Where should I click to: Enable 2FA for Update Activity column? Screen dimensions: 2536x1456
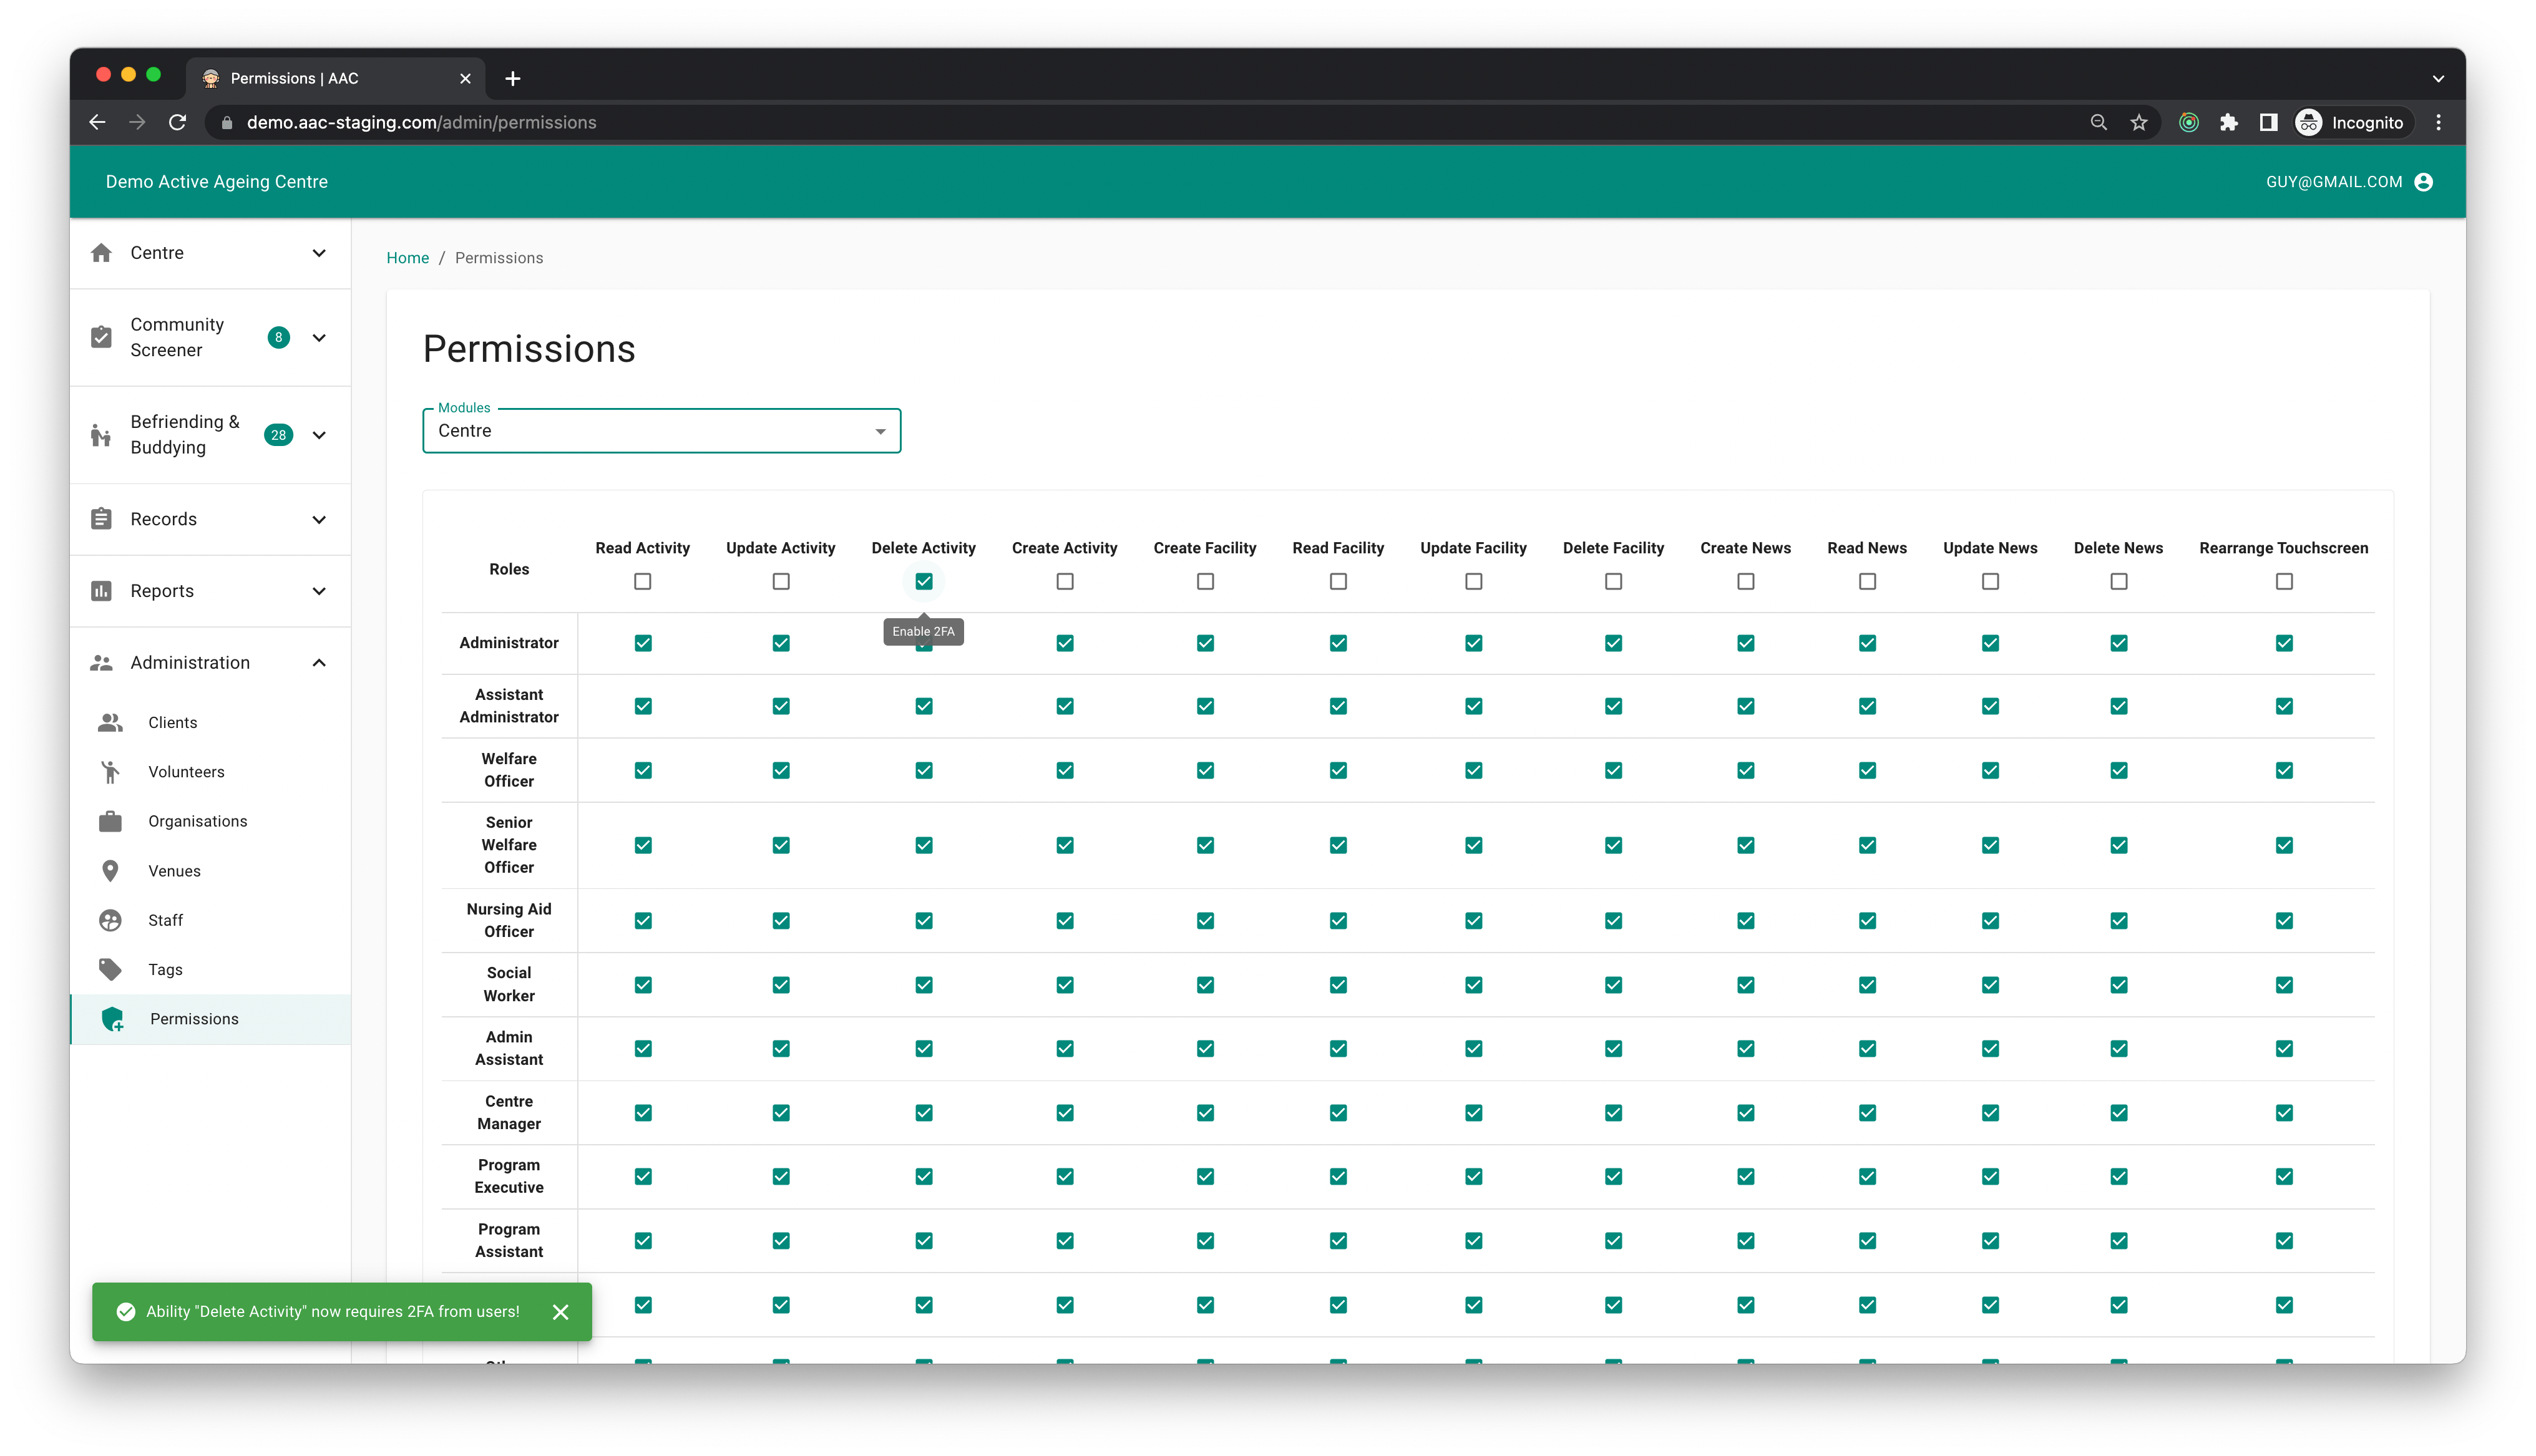[781, 581]
